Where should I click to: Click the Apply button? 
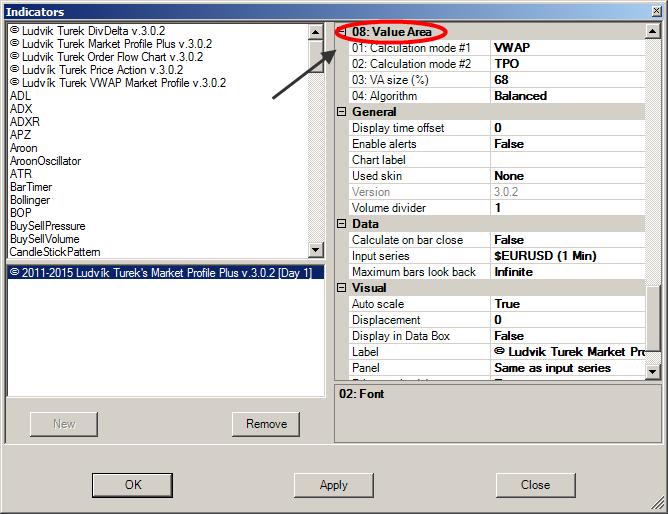(x=334, y=485)
